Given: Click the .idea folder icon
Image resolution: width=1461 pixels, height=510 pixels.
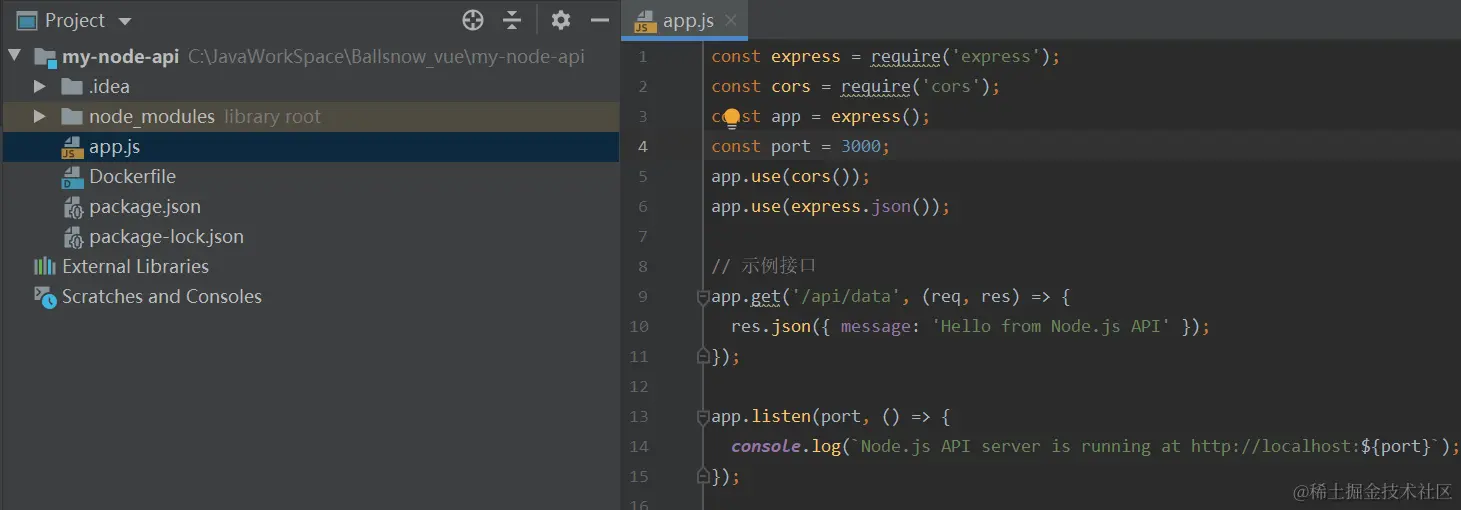Looking at the screenshot, I should [72, 86].
